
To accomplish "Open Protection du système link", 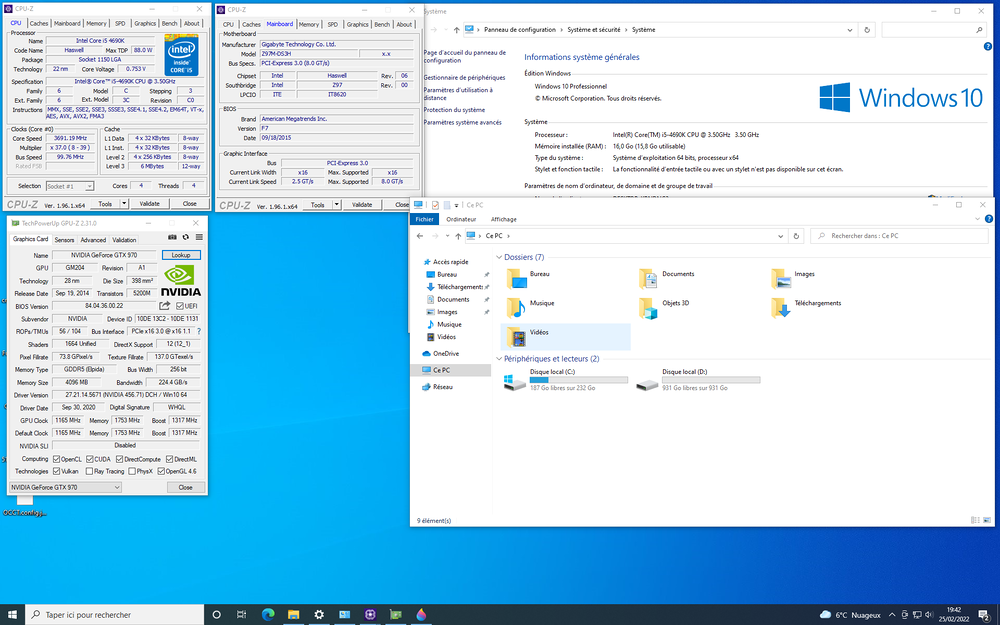I will [454, 110].
